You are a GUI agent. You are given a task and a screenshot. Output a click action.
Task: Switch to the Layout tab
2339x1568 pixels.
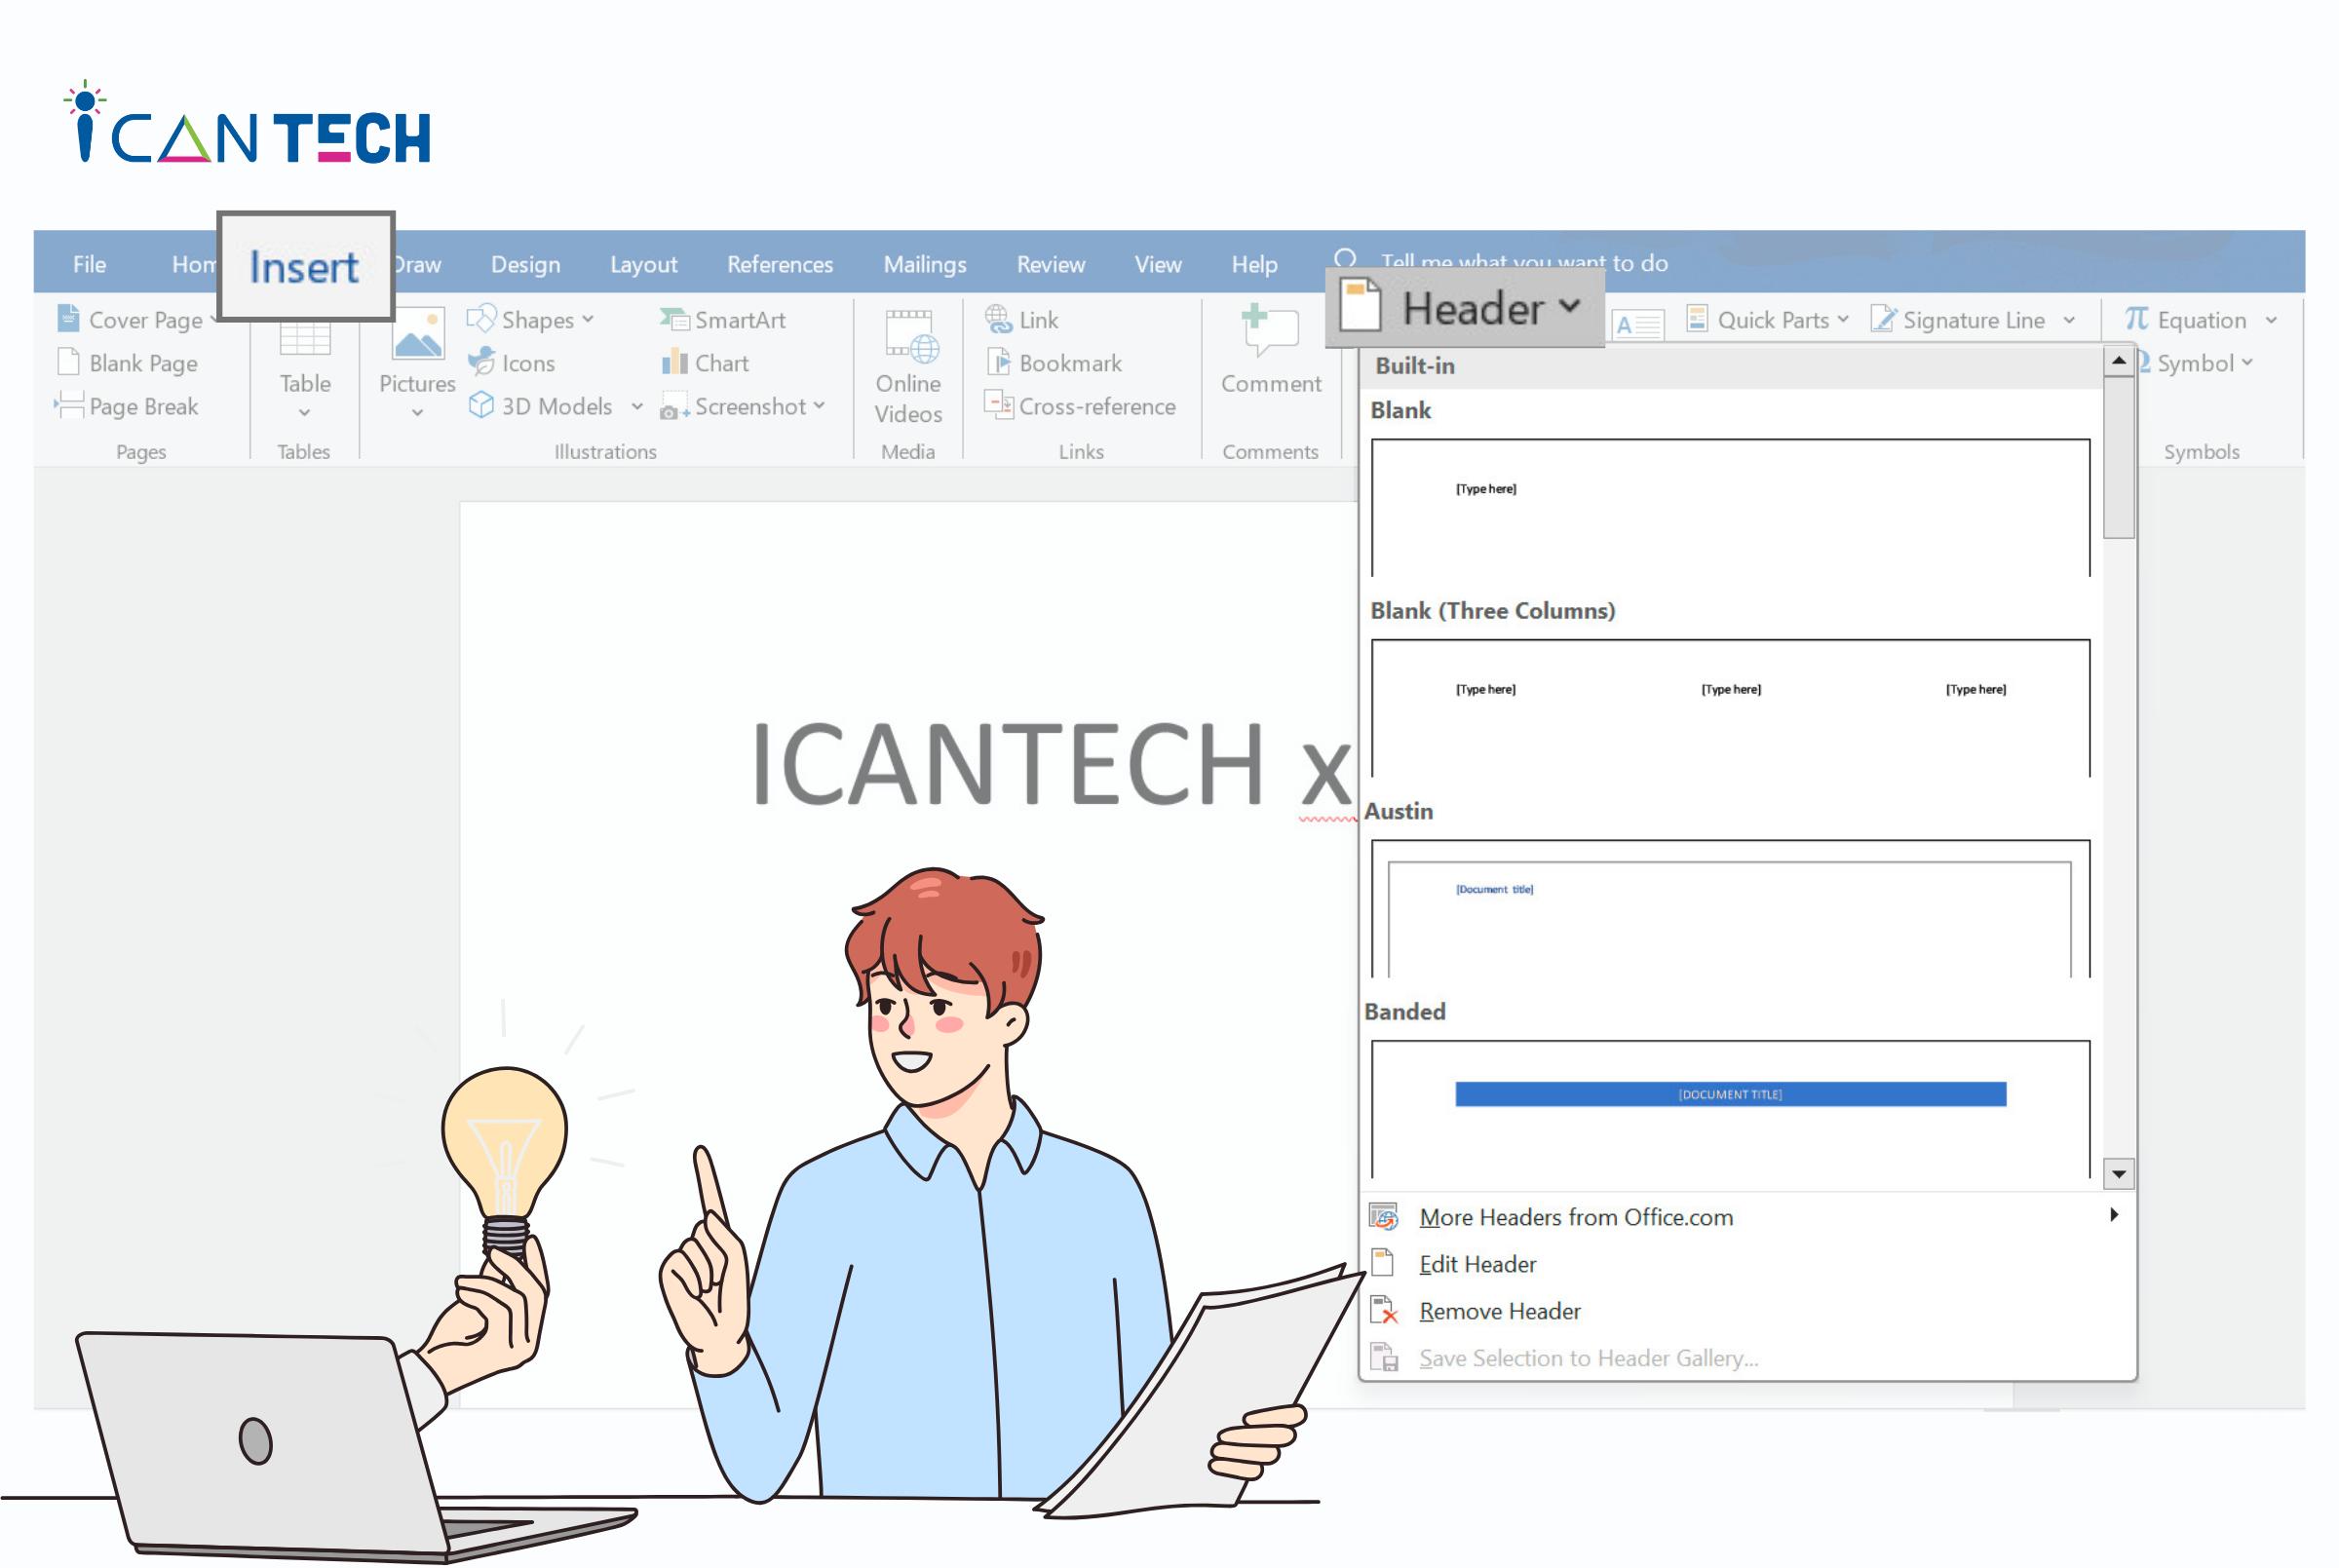643,264
